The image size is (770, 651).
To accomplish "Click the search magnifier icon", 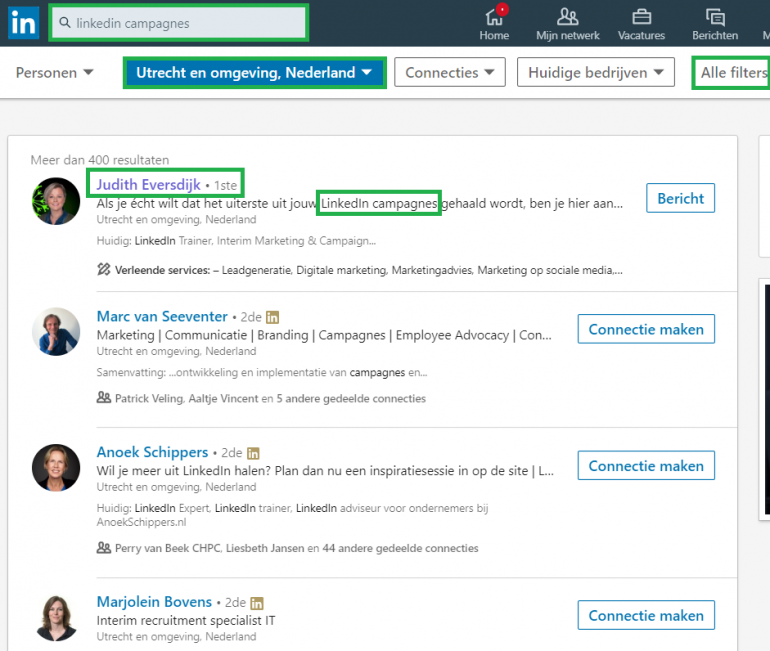I will (x=65, y=23).
